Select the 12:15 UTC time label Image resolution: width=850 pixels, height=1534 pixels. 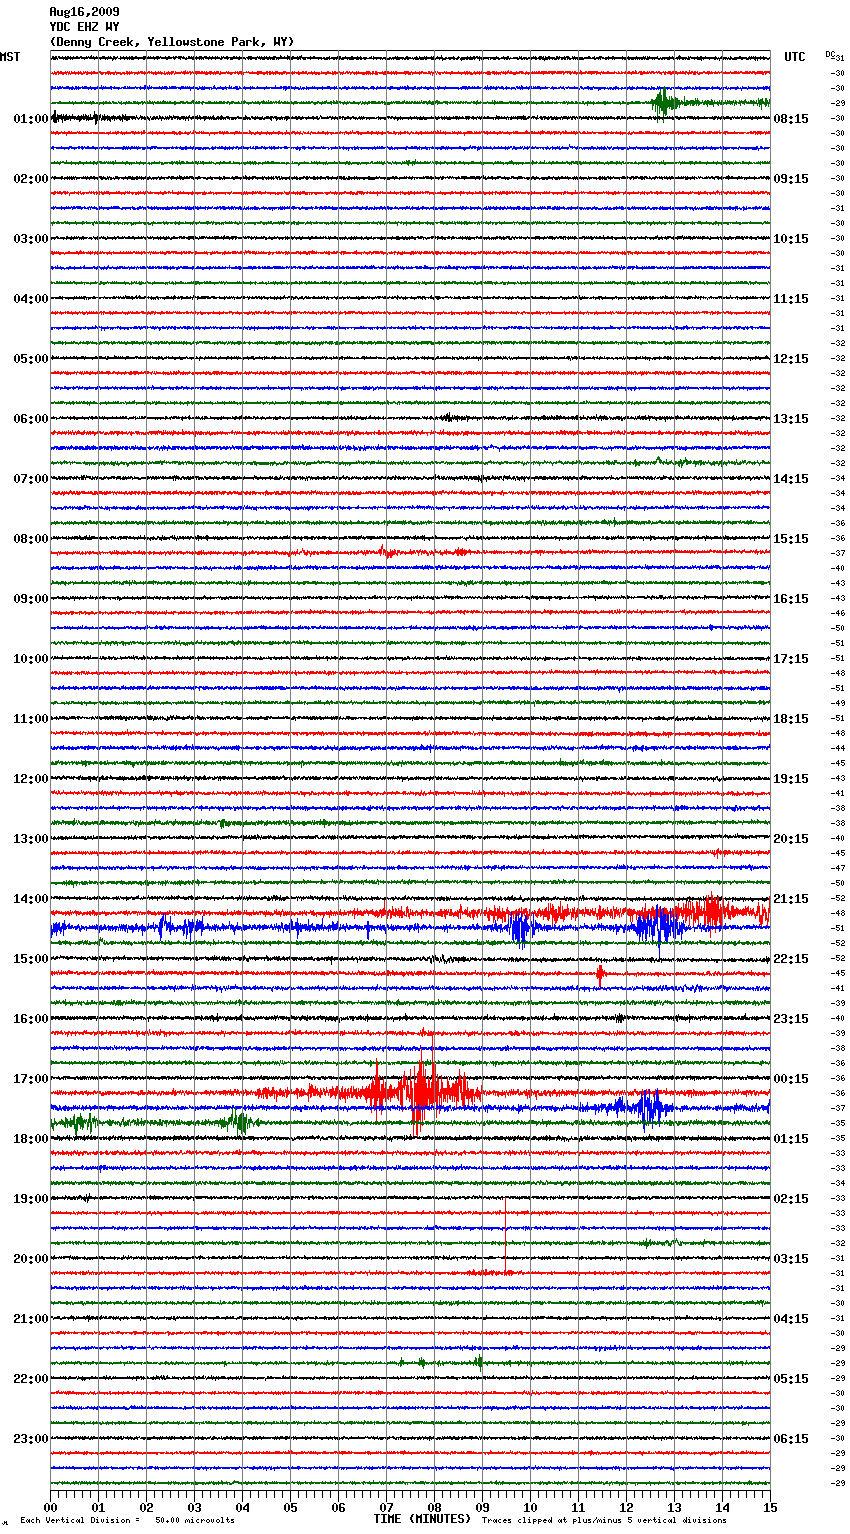pyautogui.click(x=791, y=359)
